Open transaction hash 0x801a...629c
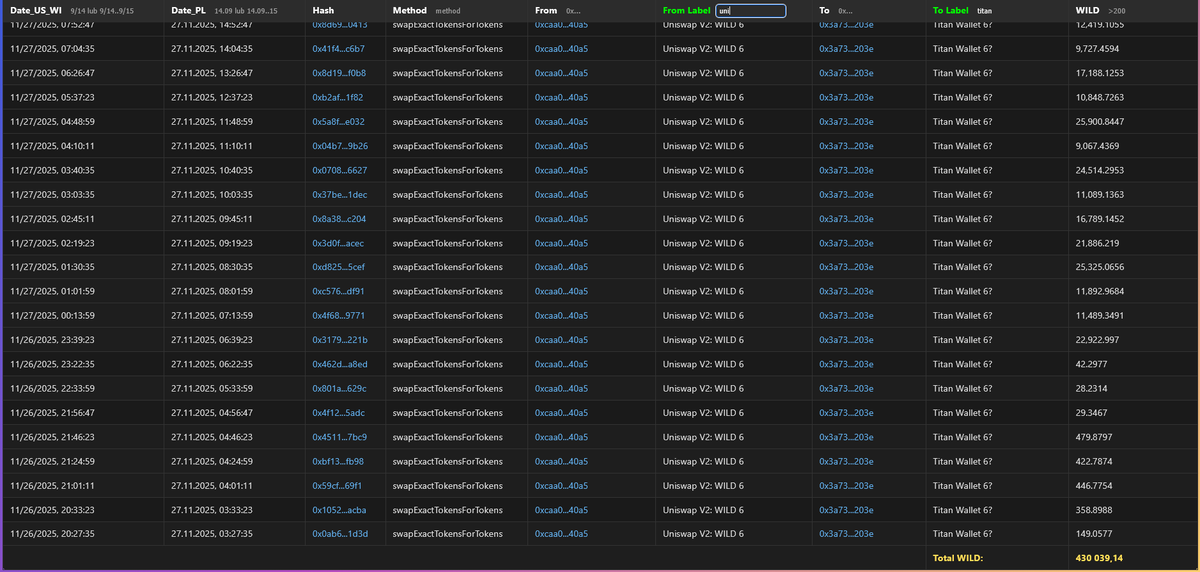The height and width of the screenshot is (572, 1200). point(340,388)
